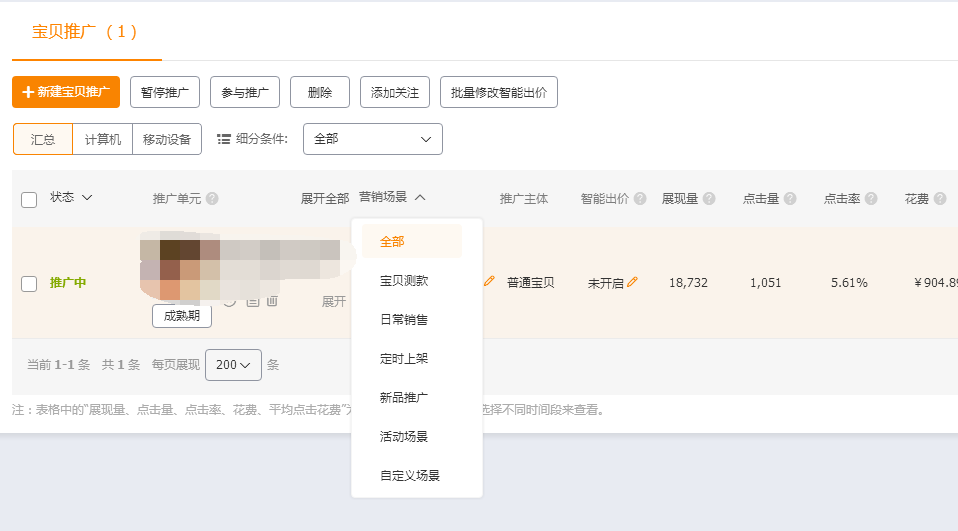Screen dimensions: 958x531
Task: Select 日常销售 in the scene menu
Action: click(x=404, y=320)
